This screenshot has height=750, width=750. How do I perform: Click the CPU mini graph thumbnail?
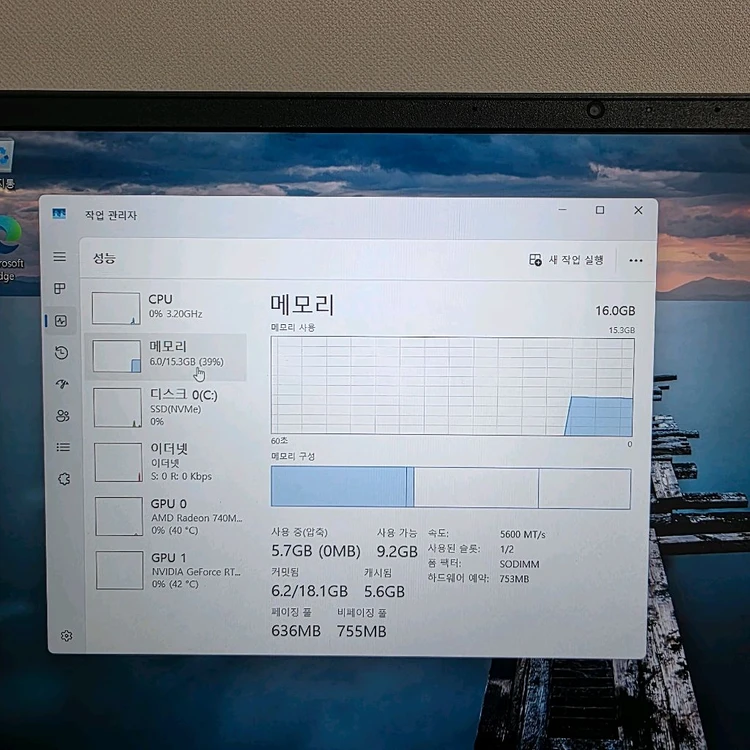point(116,309)
